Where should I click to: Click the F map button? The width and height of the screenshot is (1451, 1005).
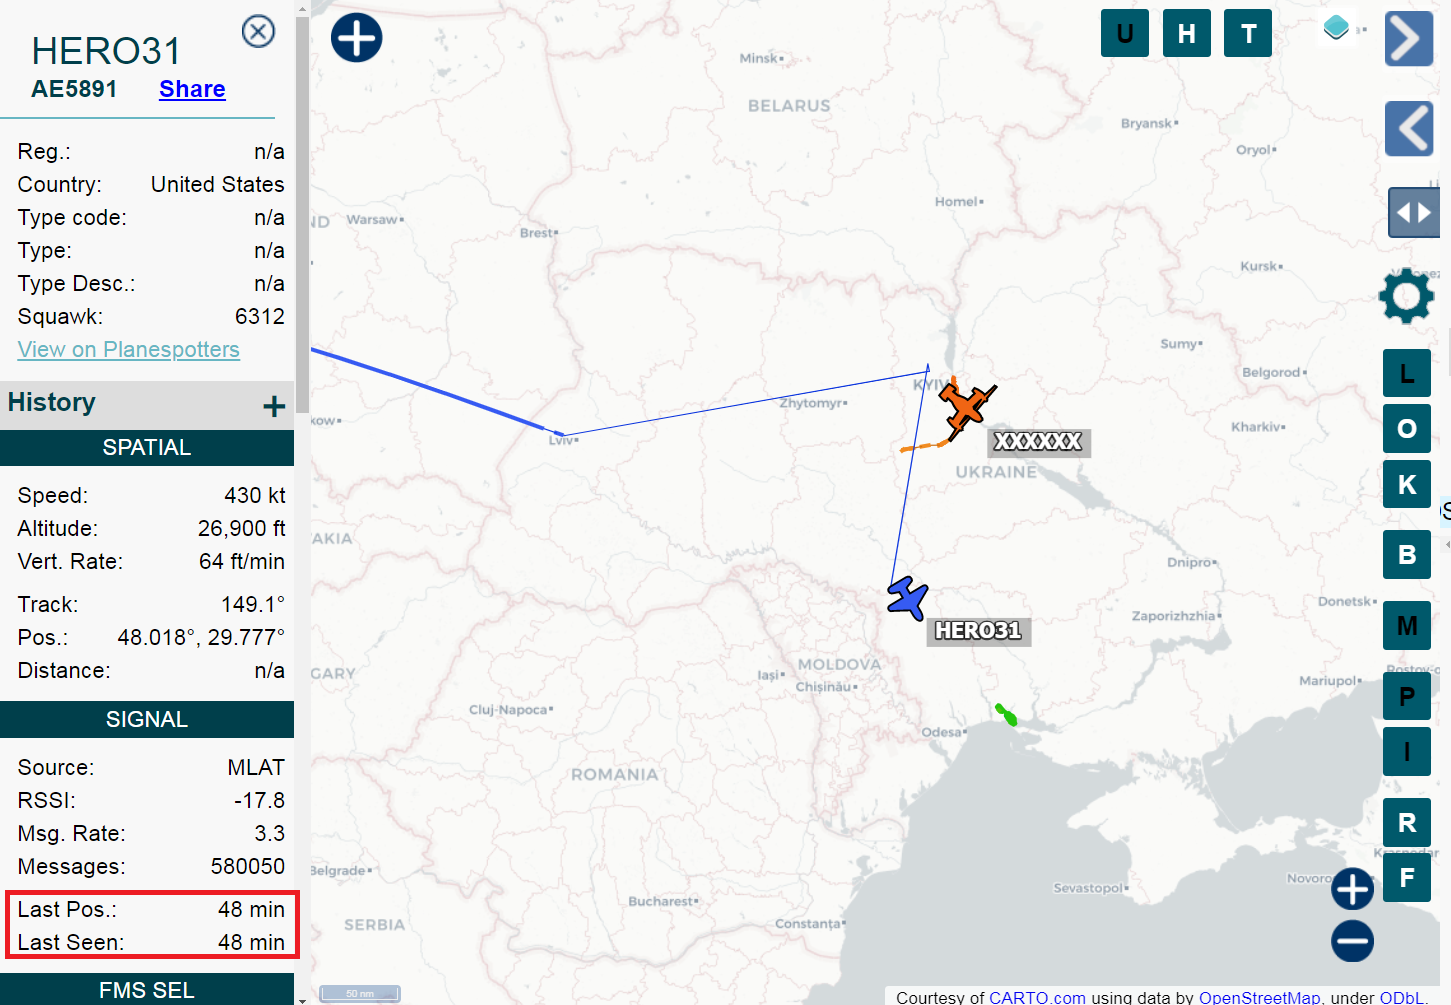click(x=1407, y=878)
